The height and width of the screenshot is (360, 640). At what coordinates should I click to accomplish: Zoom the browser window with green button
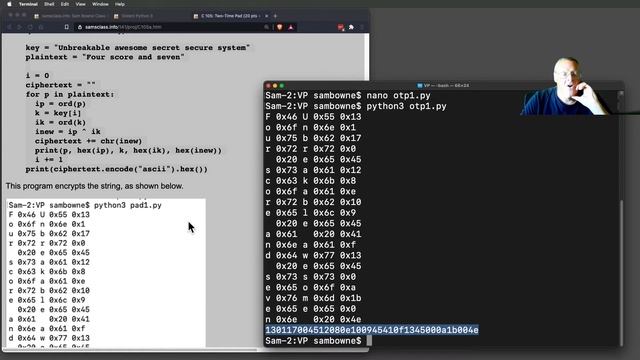tap(24, 15)
